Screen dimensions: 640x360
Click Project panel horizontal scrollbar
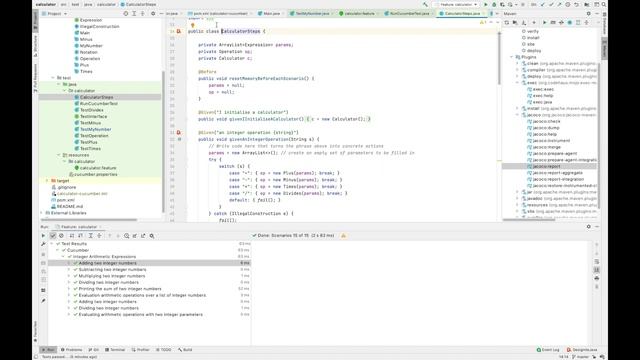89,219
